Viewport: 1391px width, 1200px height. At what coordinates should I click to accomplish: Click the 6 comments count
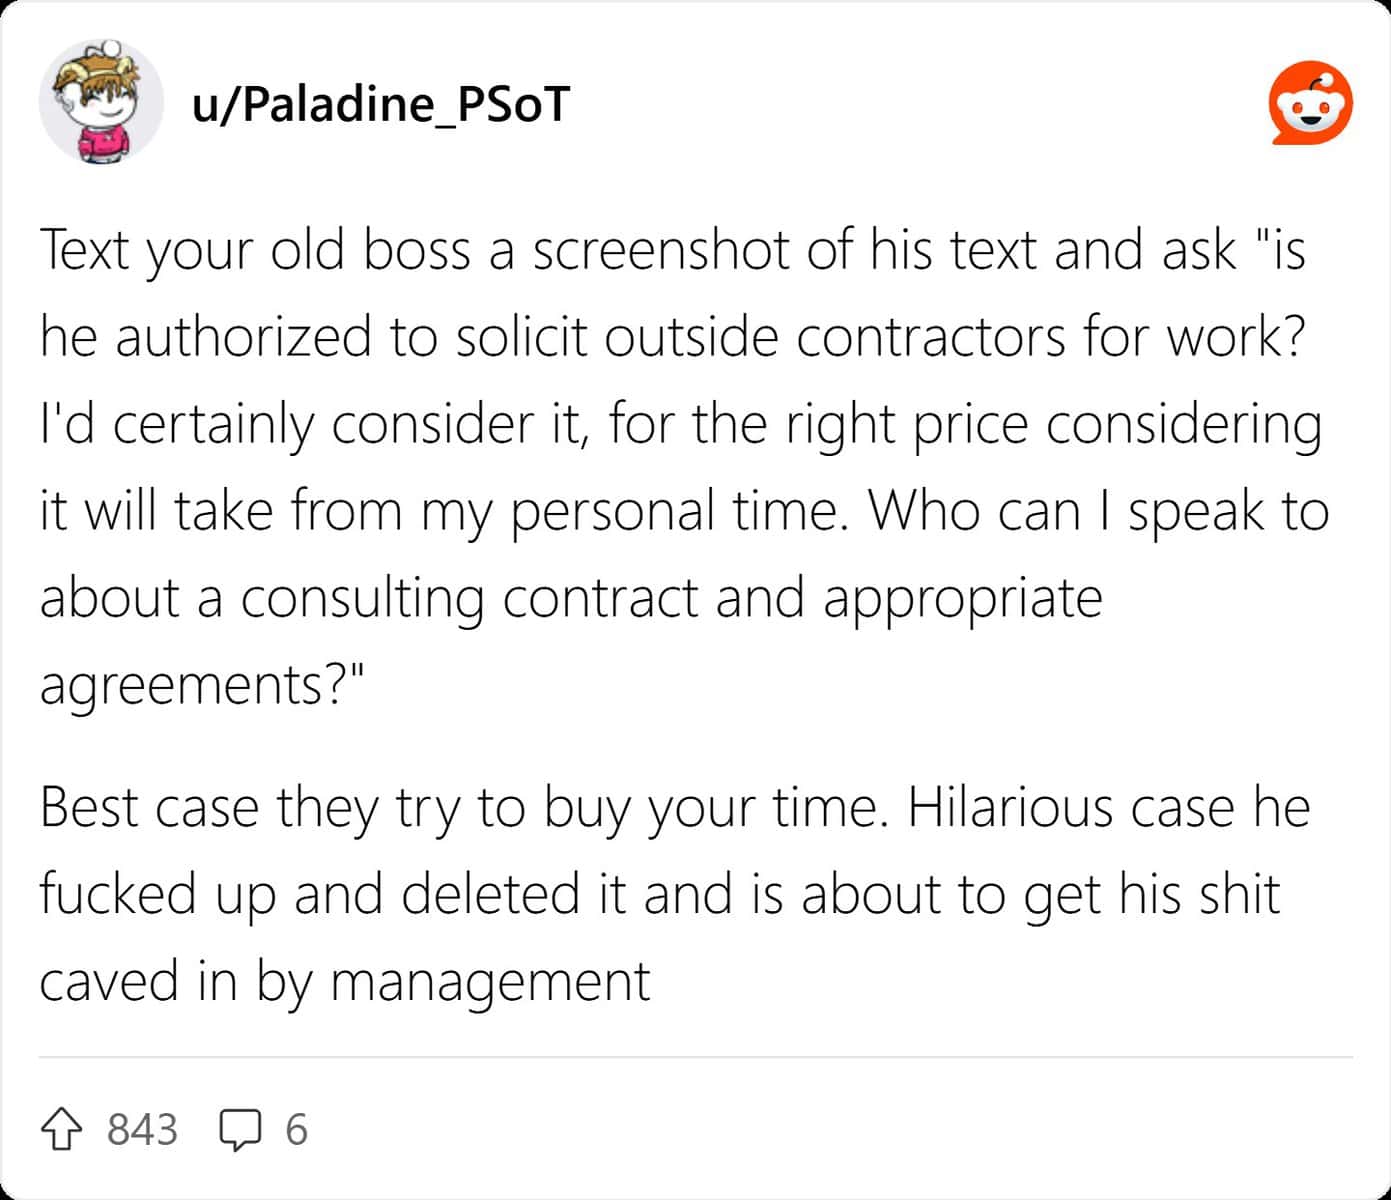(x=296, y=1130)
